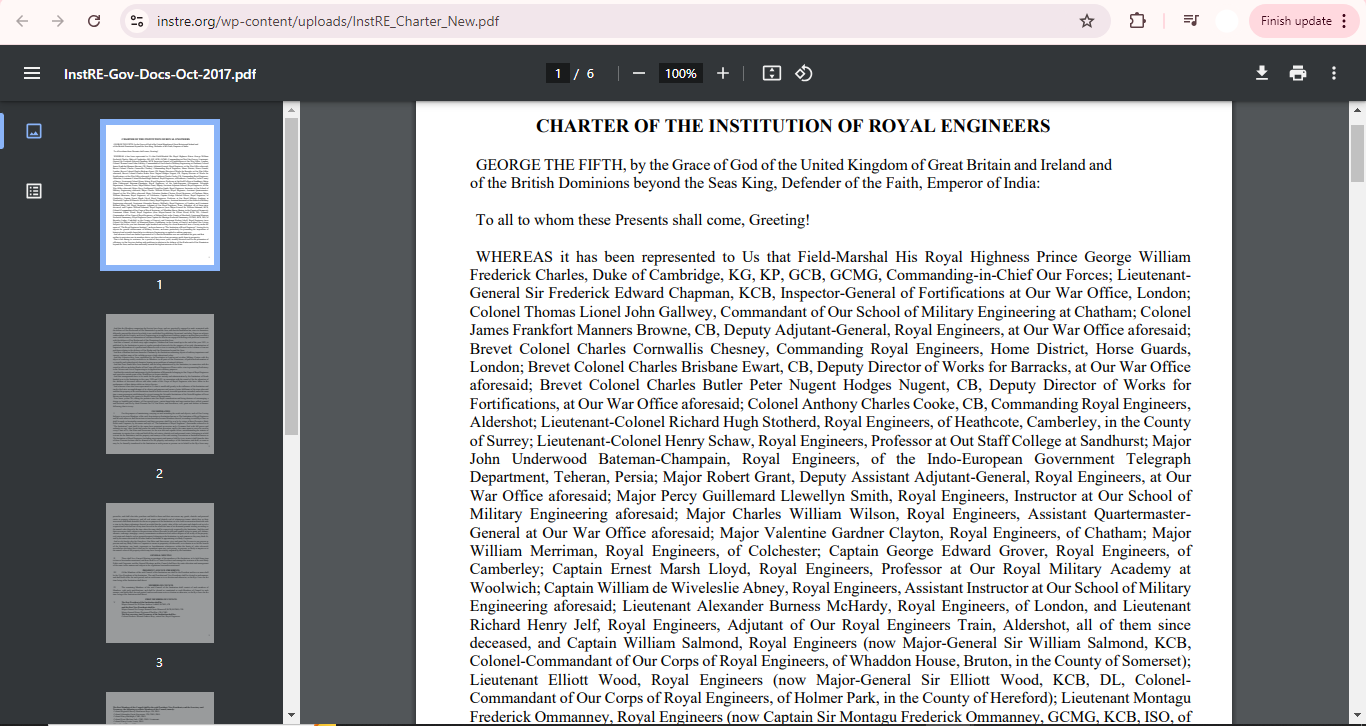The height and width of the screenshot is (726, 1366).
Task: Click the total page count 6
Action: pyautogui.click(x=590, y=74)
